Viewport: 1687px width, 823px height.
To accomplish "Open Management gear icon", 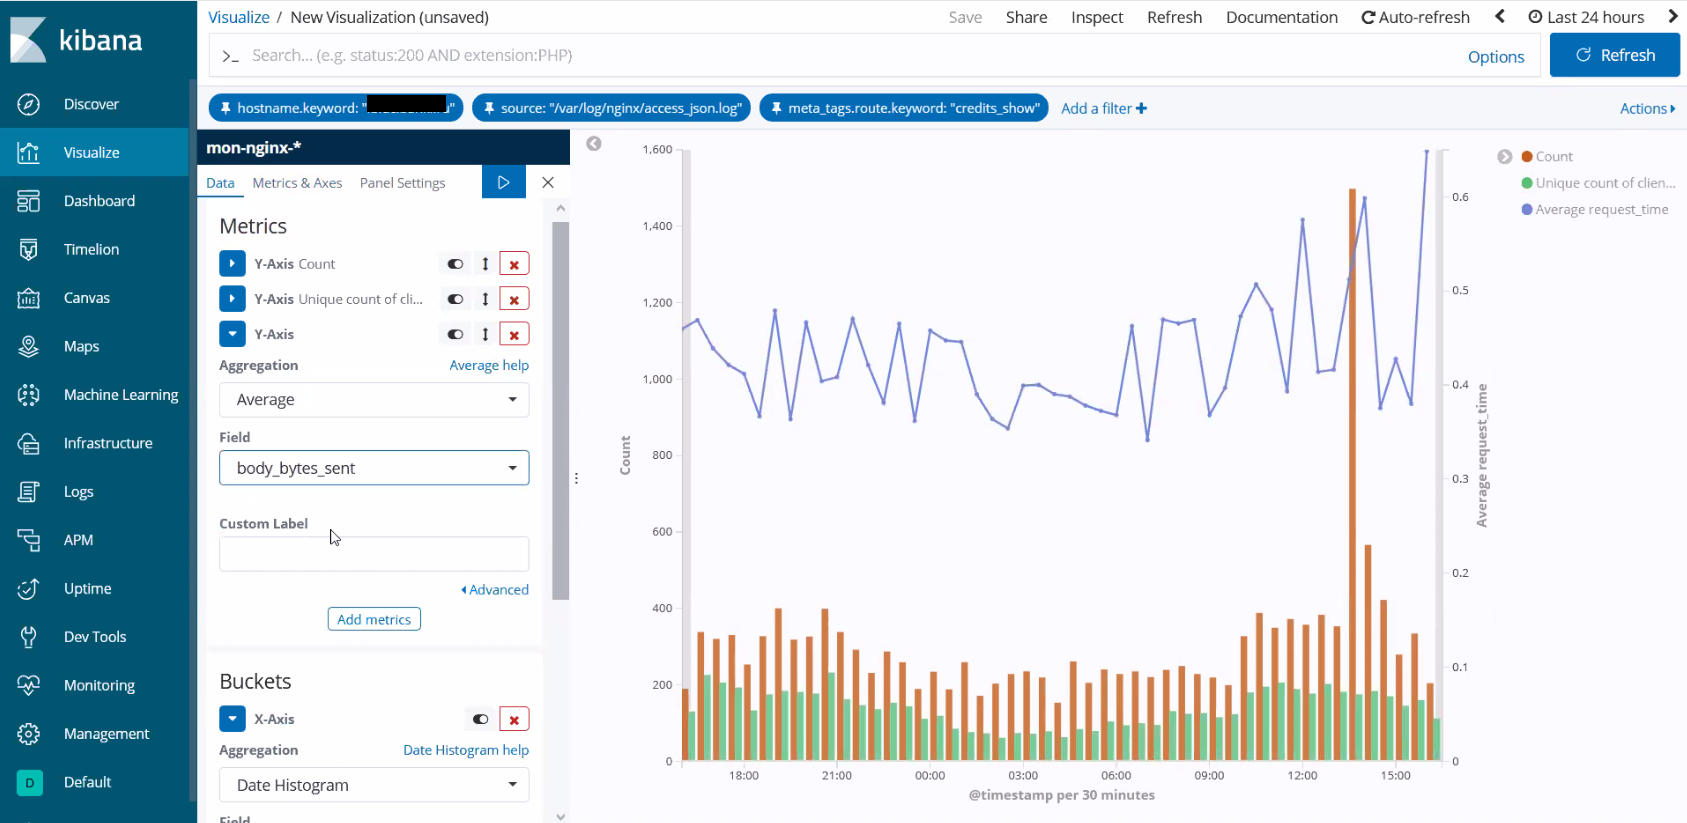I will (x=29, y=734).
